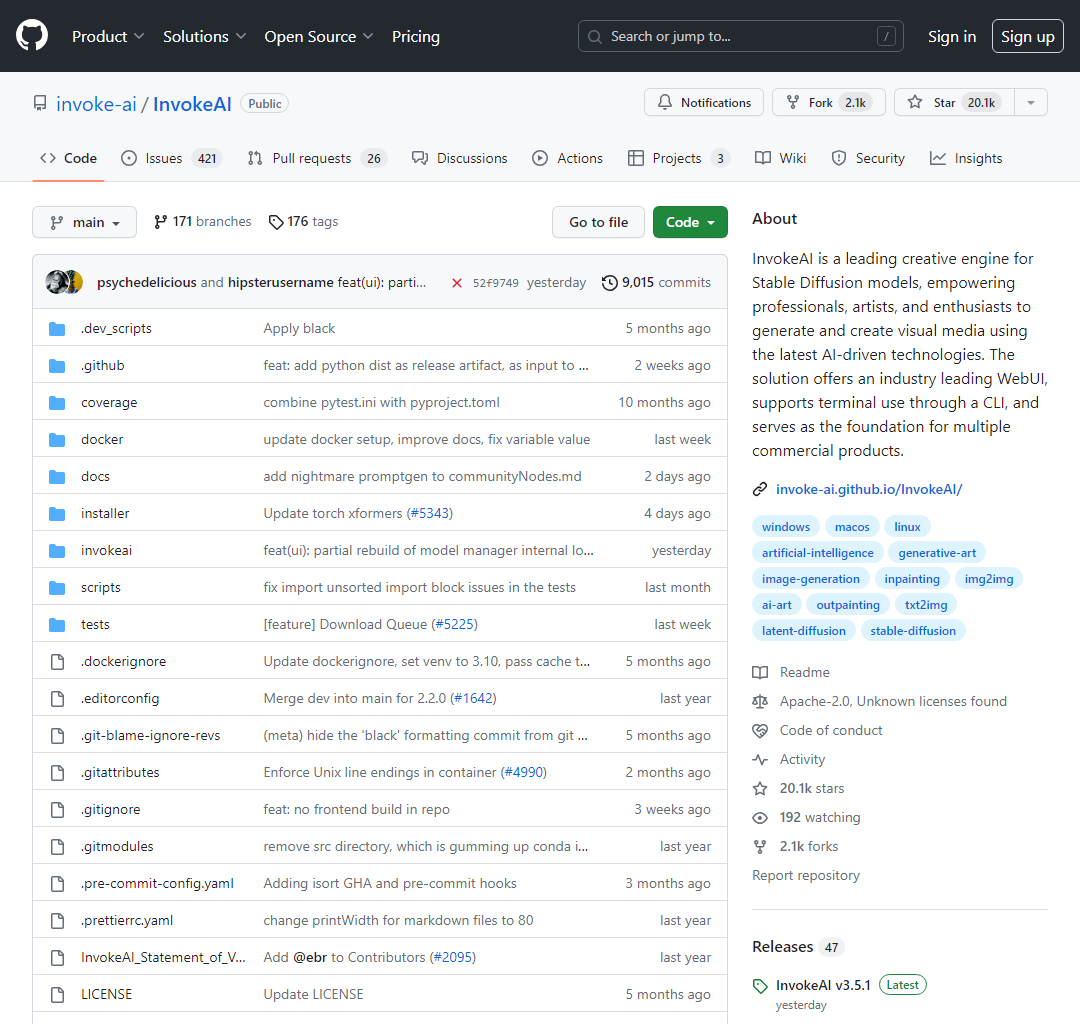Click the forks count fork icon

pos(760,847)
